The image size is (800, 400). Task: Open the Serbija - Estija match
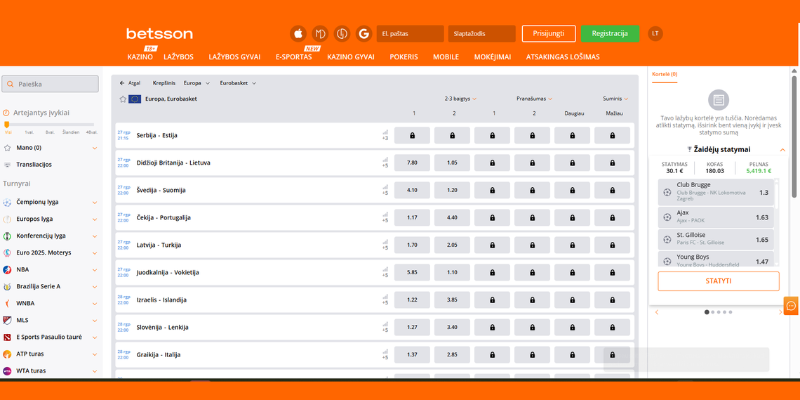(157, 136)
